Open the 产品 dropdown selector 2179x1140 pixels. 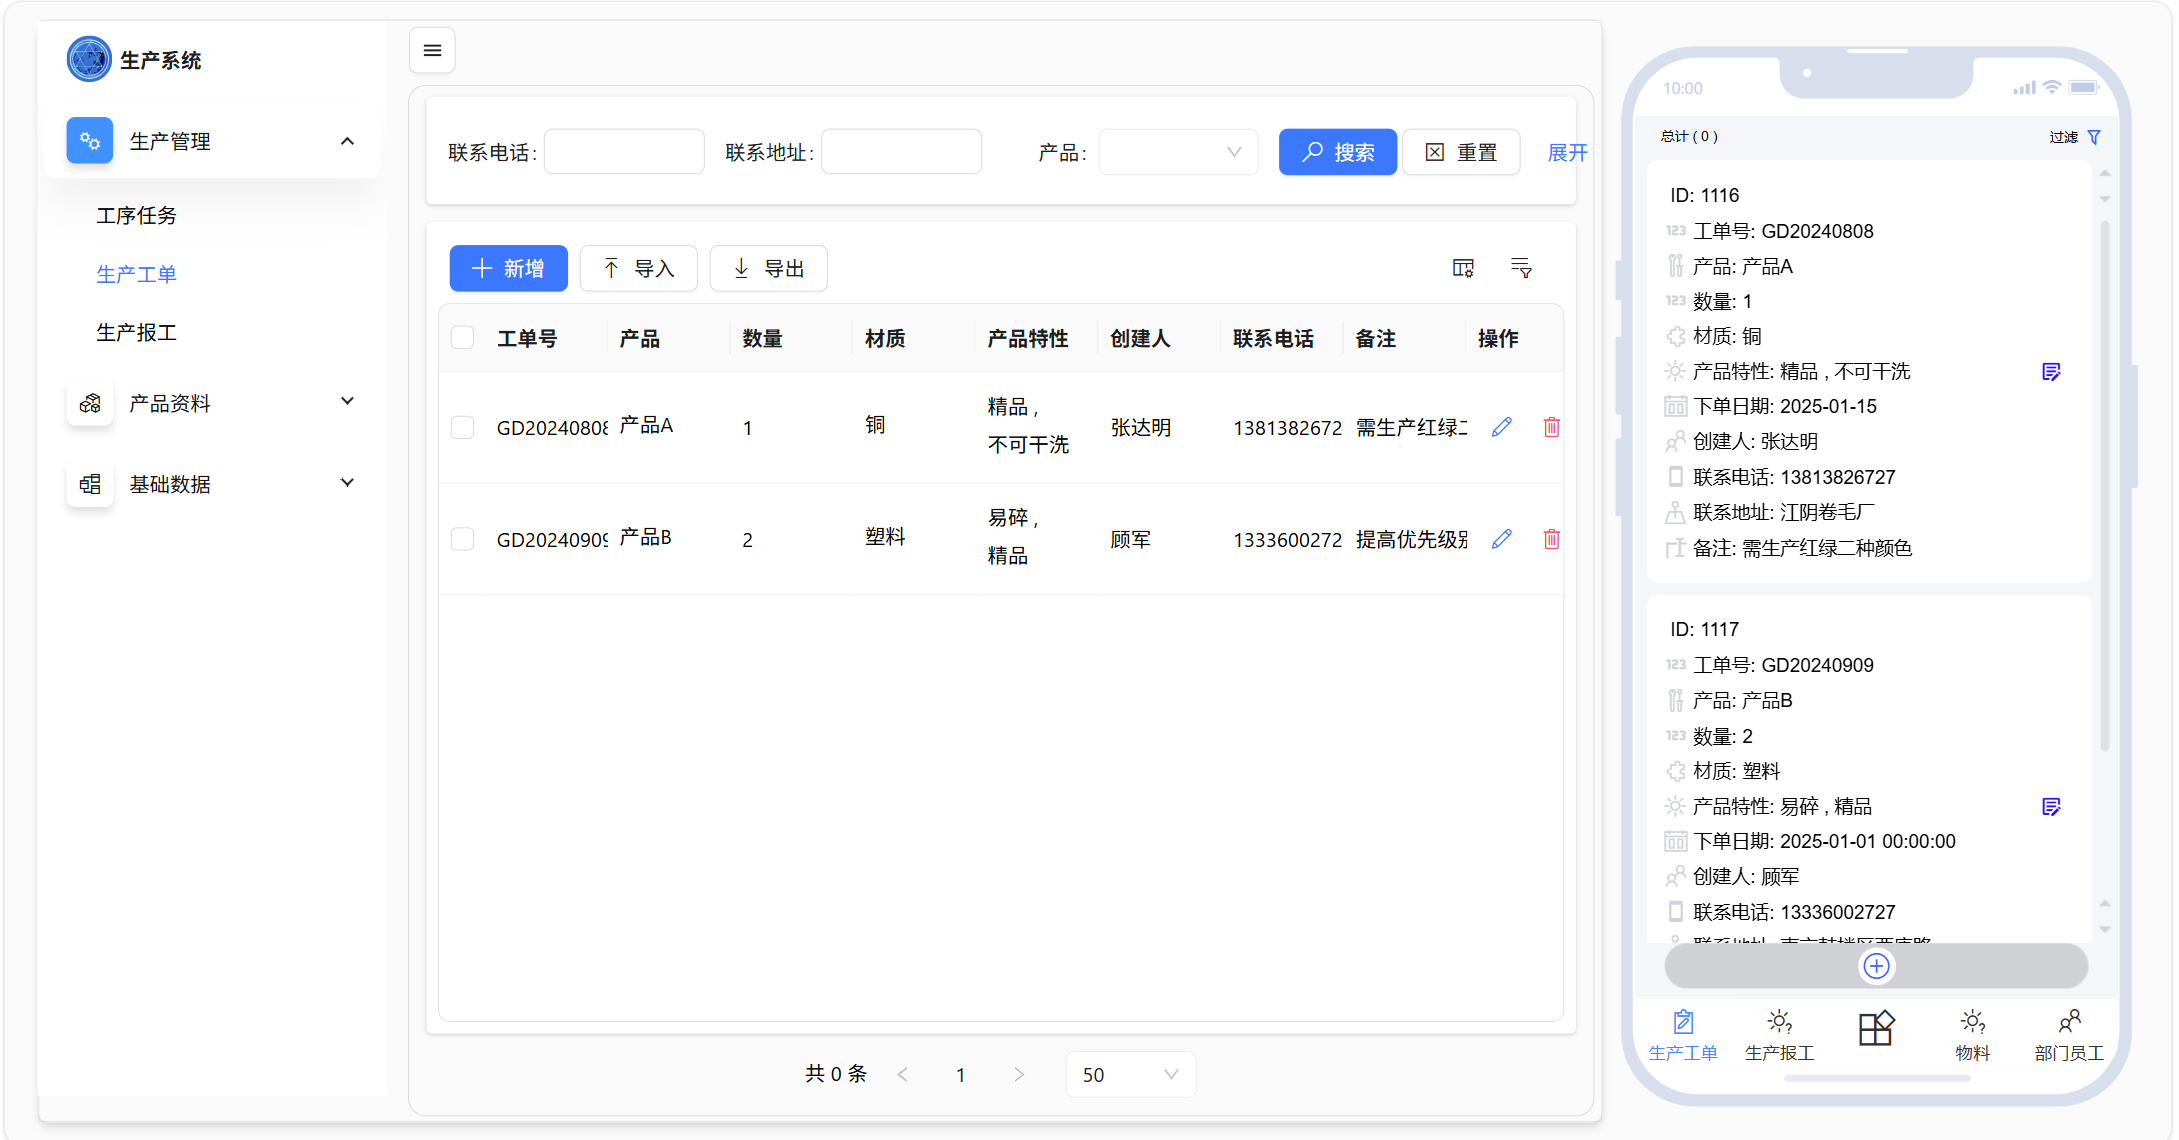[1178, 152]
